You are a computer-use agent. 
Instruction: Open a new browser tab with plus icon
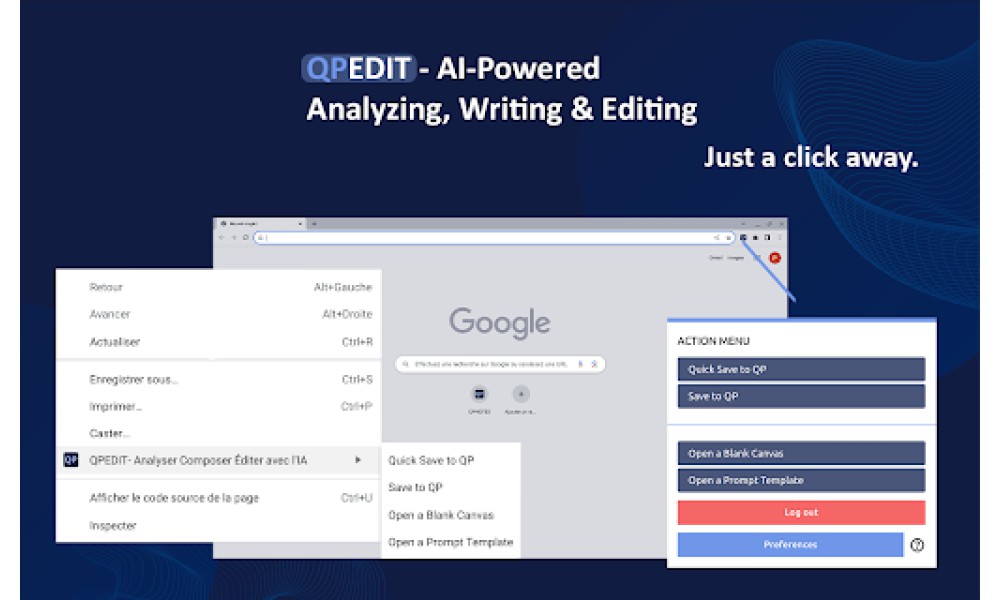coord(314,224)
